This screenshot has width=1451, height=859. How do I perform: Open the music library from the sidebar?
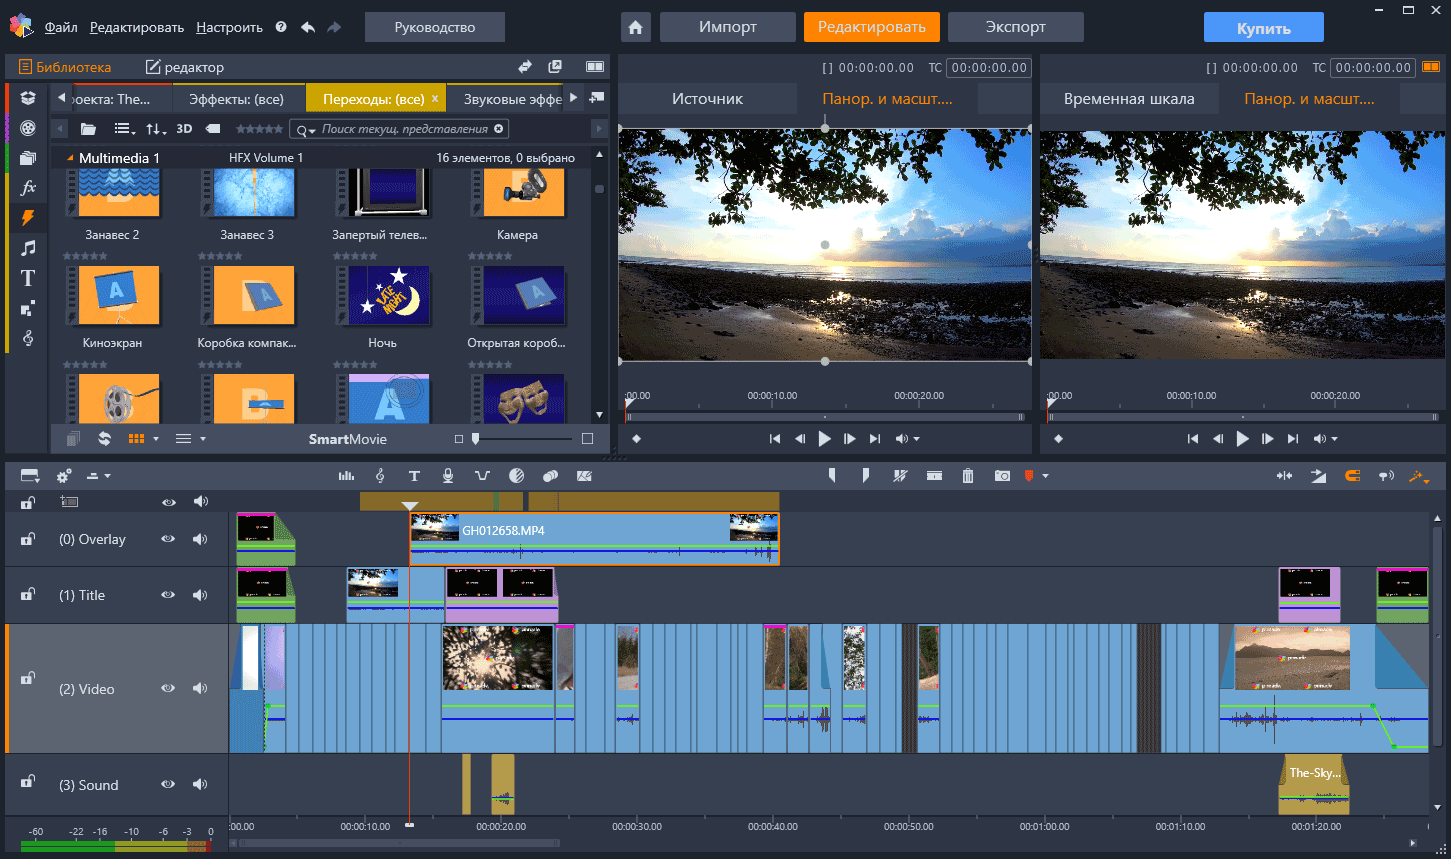pyautogui.click(x=27, y=247)
